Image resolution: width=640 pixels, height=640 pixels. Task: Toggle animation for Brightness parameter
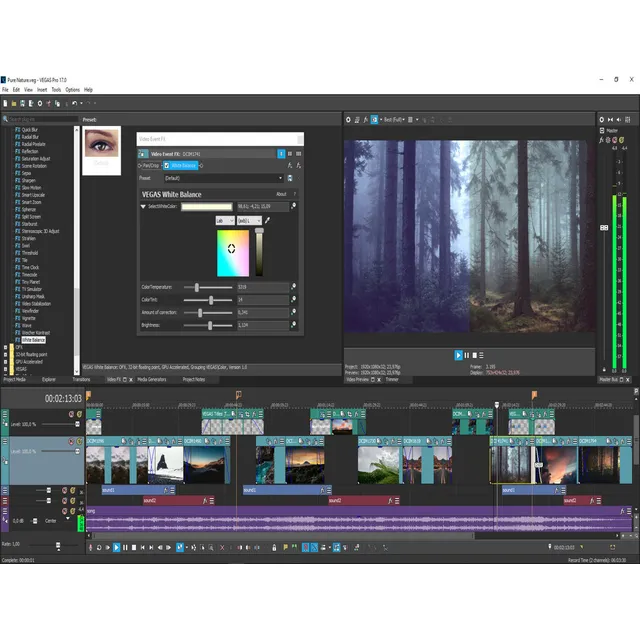tap(293, 325)
